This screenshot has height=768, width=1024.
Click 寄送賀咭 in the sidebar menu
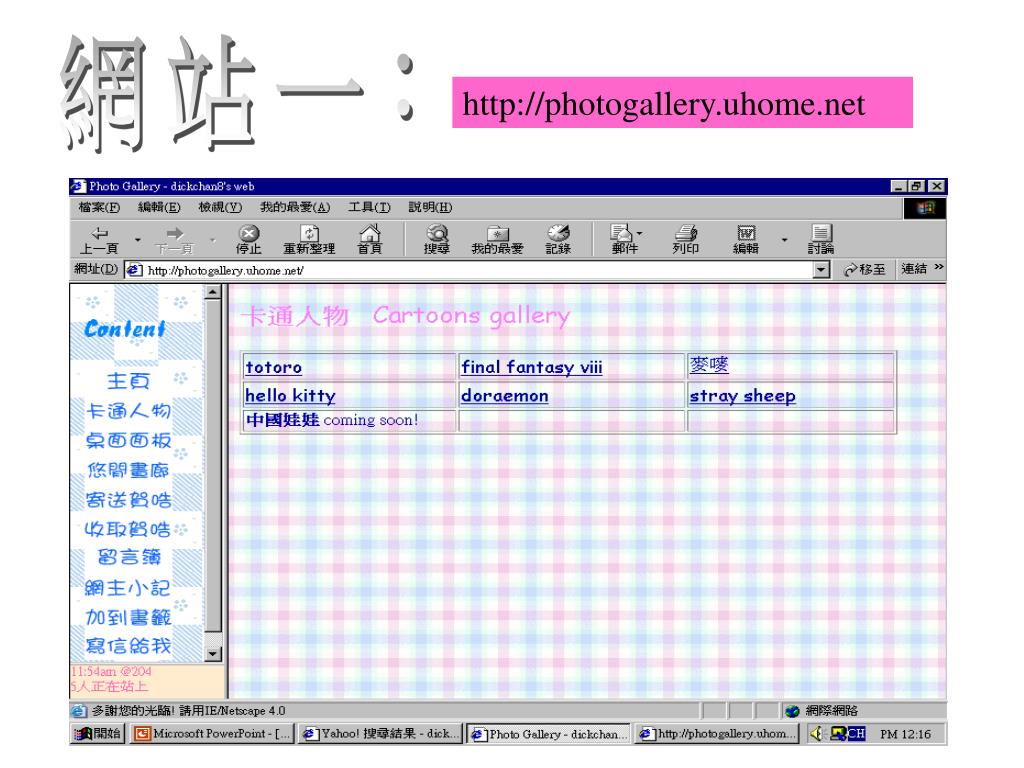tap(129, 500)
